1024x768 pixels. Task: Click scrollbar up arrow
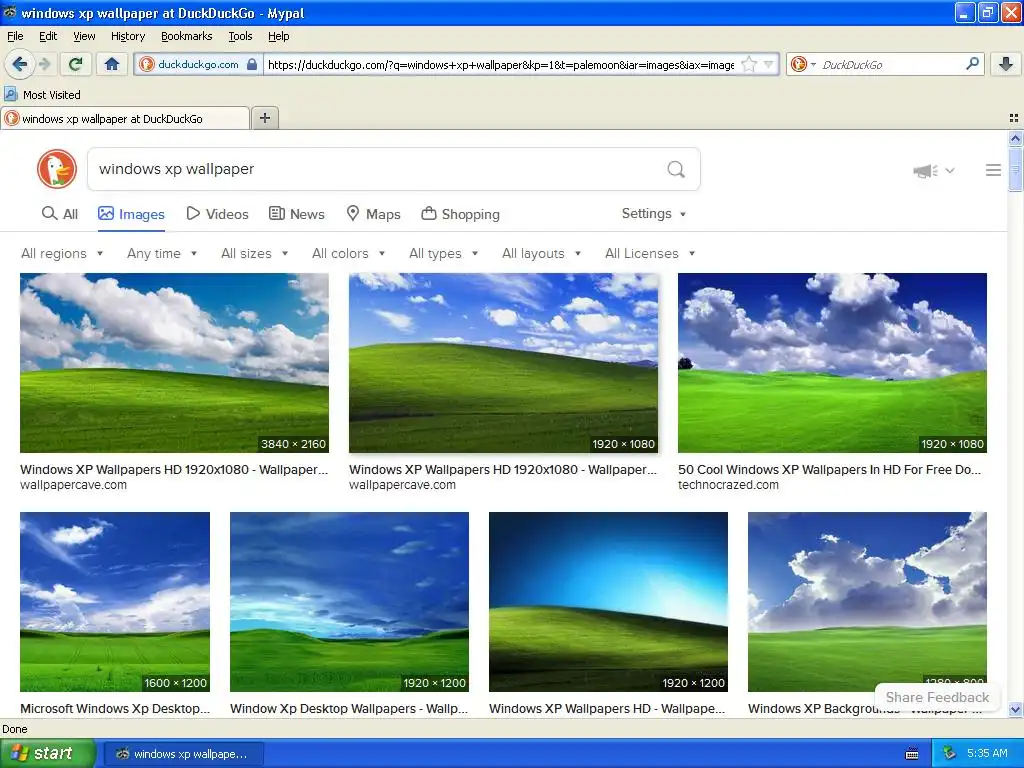(x=1015, y=138)
